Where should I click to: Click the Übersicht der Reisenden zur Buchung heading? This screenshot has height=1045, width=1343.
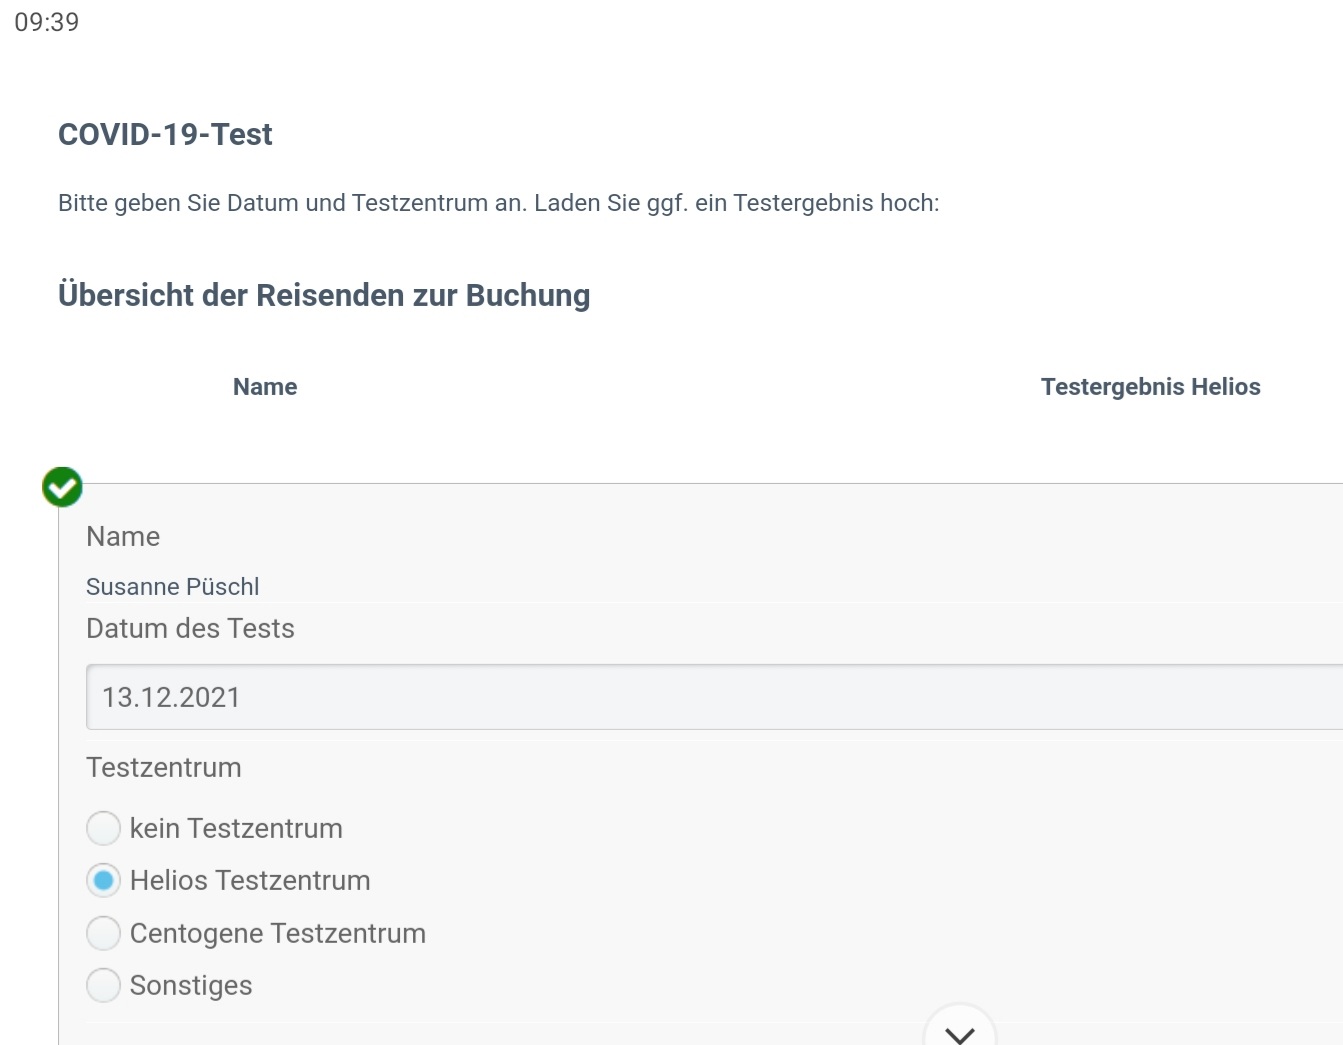pyautogui.click(x=324, y=295)
